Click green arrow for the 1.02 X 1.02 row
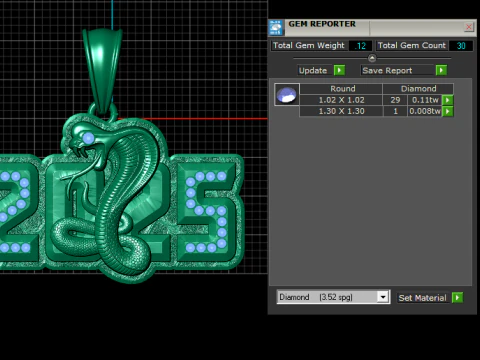 (448, 100)
